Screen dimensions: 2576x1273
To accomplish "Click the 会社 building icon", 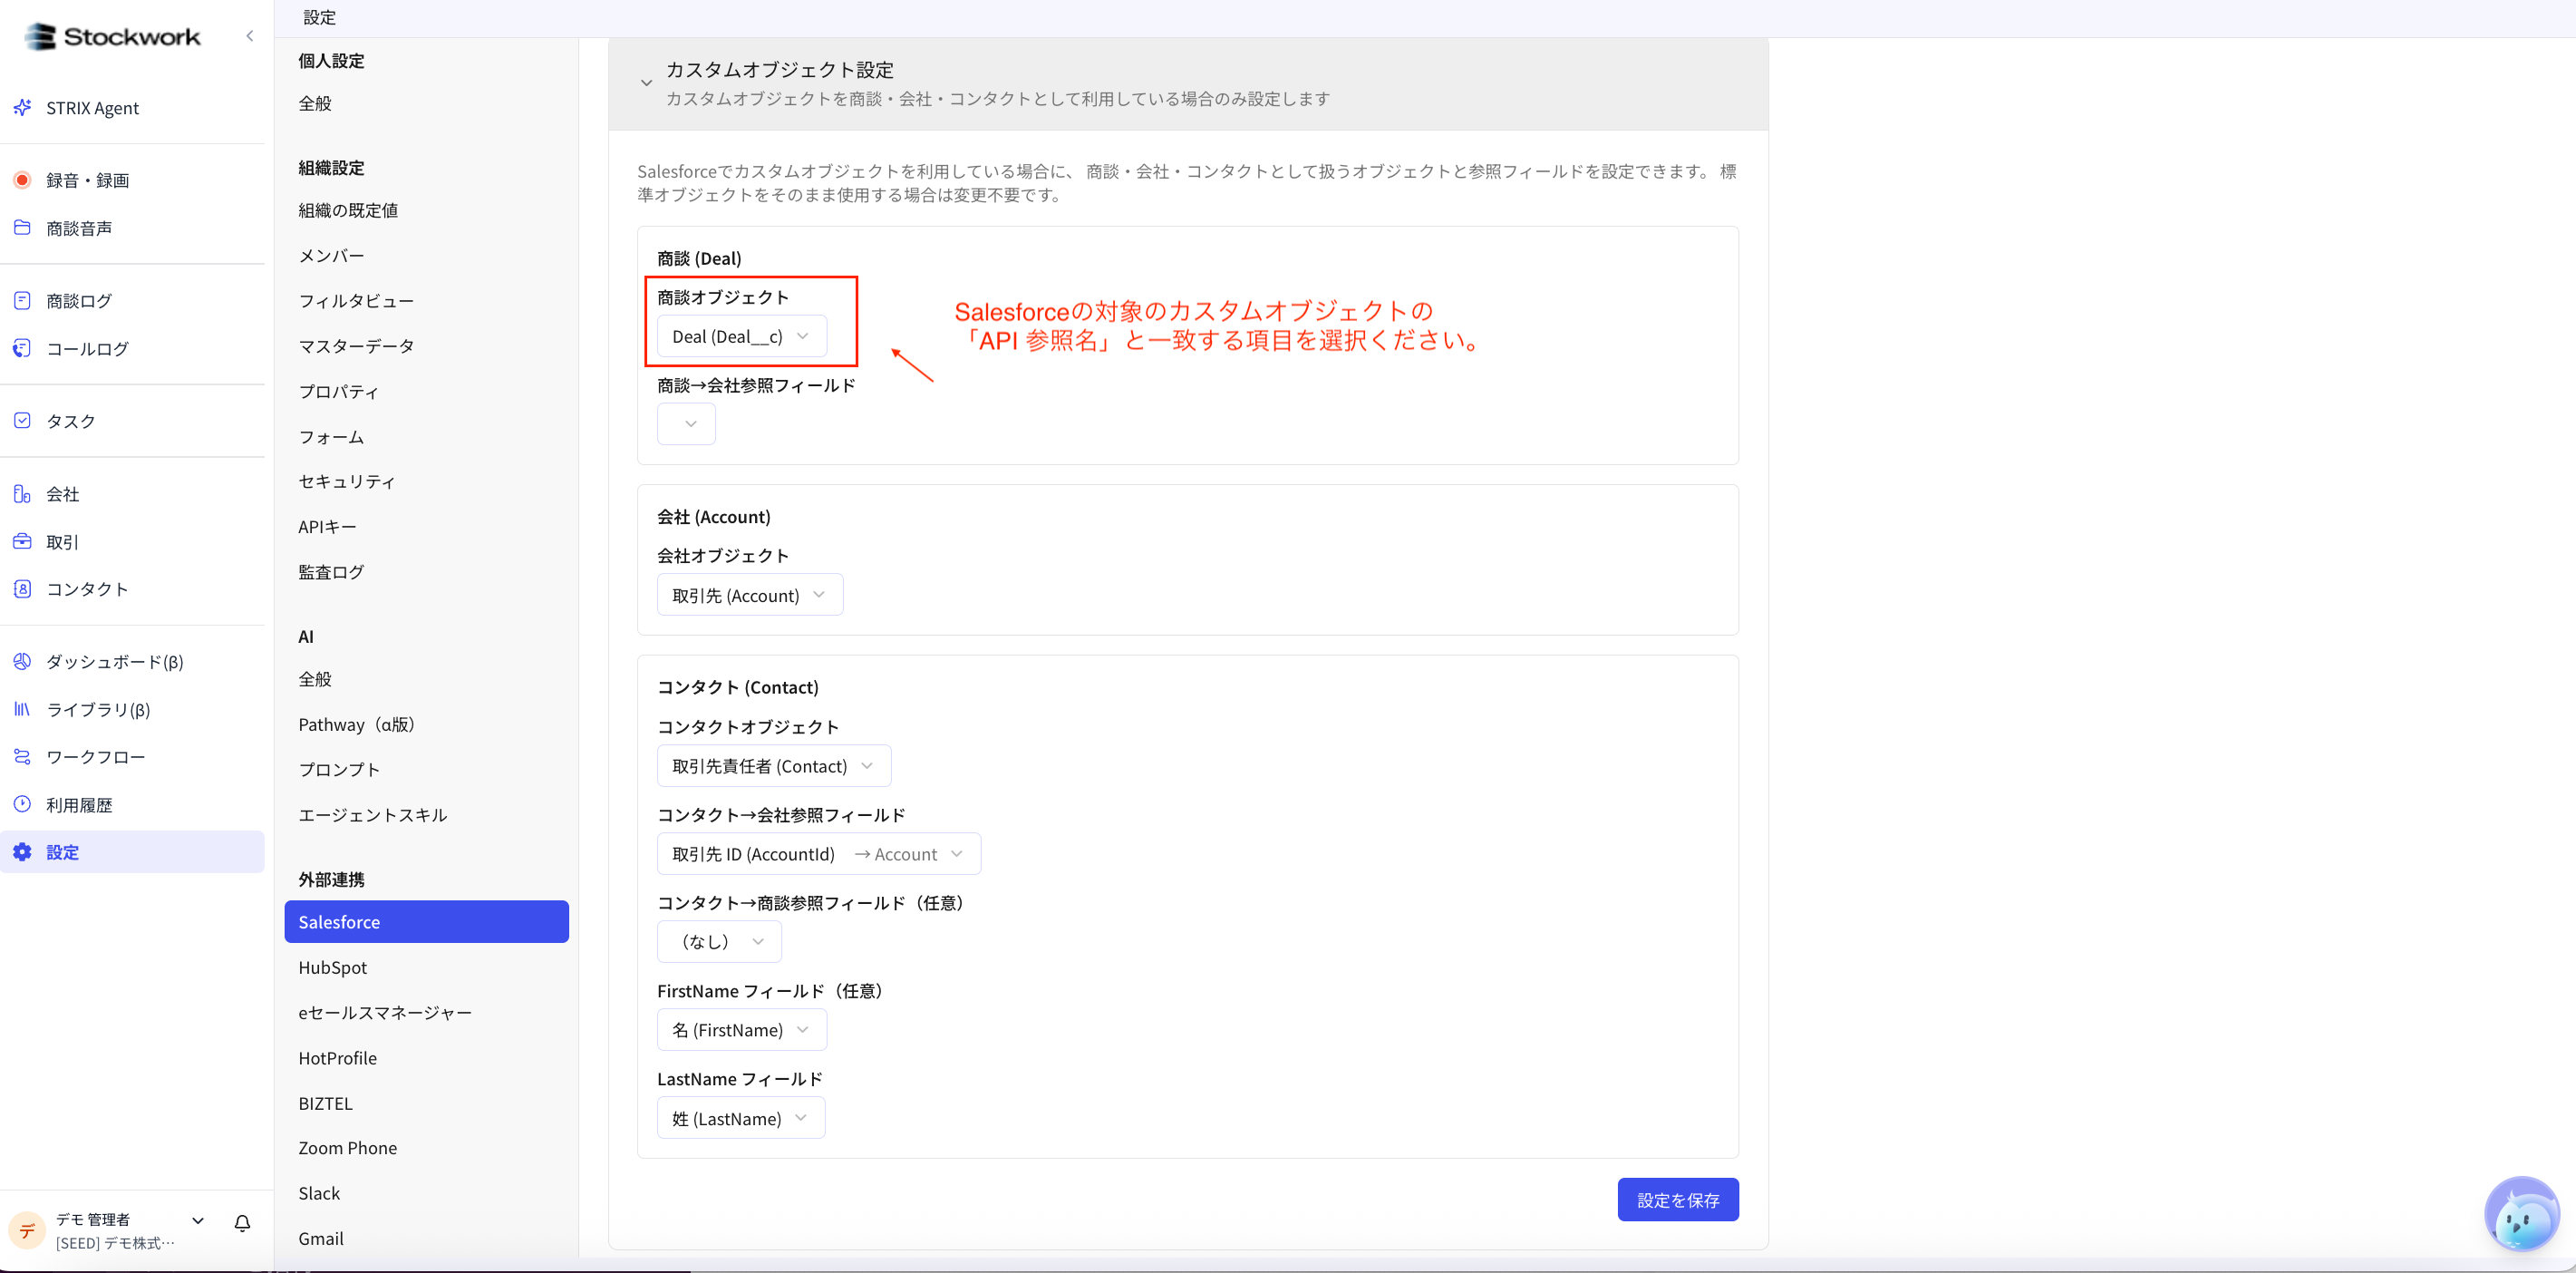I will (22, 494).
